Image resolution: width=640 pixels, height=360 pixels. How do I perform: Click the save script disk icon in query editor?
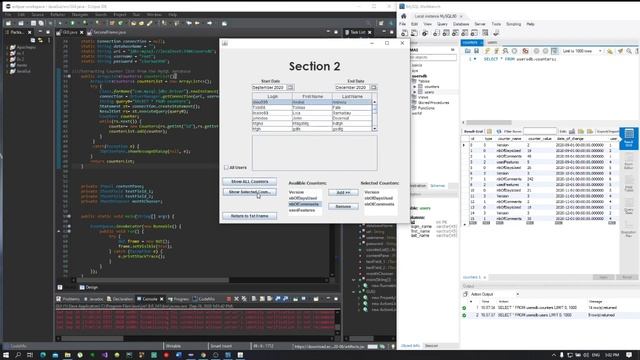pos(476,51)
